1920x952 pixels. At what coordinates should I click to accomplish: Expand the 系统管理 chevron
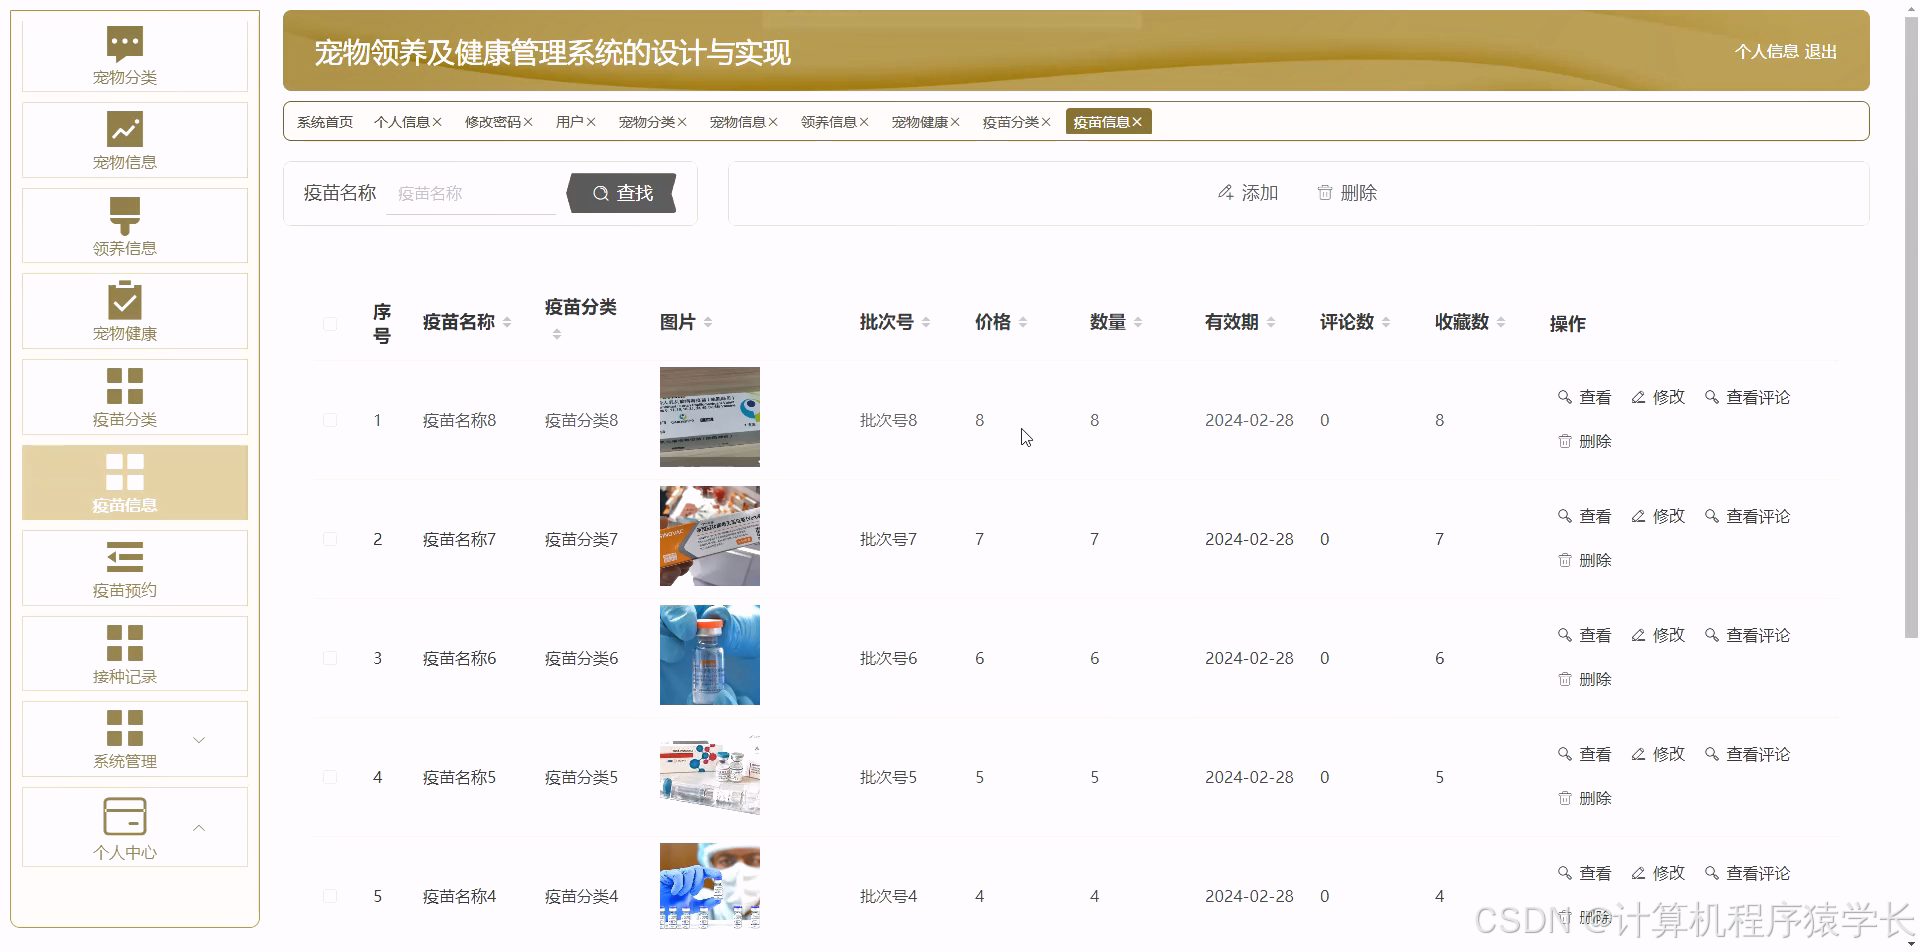click(x=199, y=740)
